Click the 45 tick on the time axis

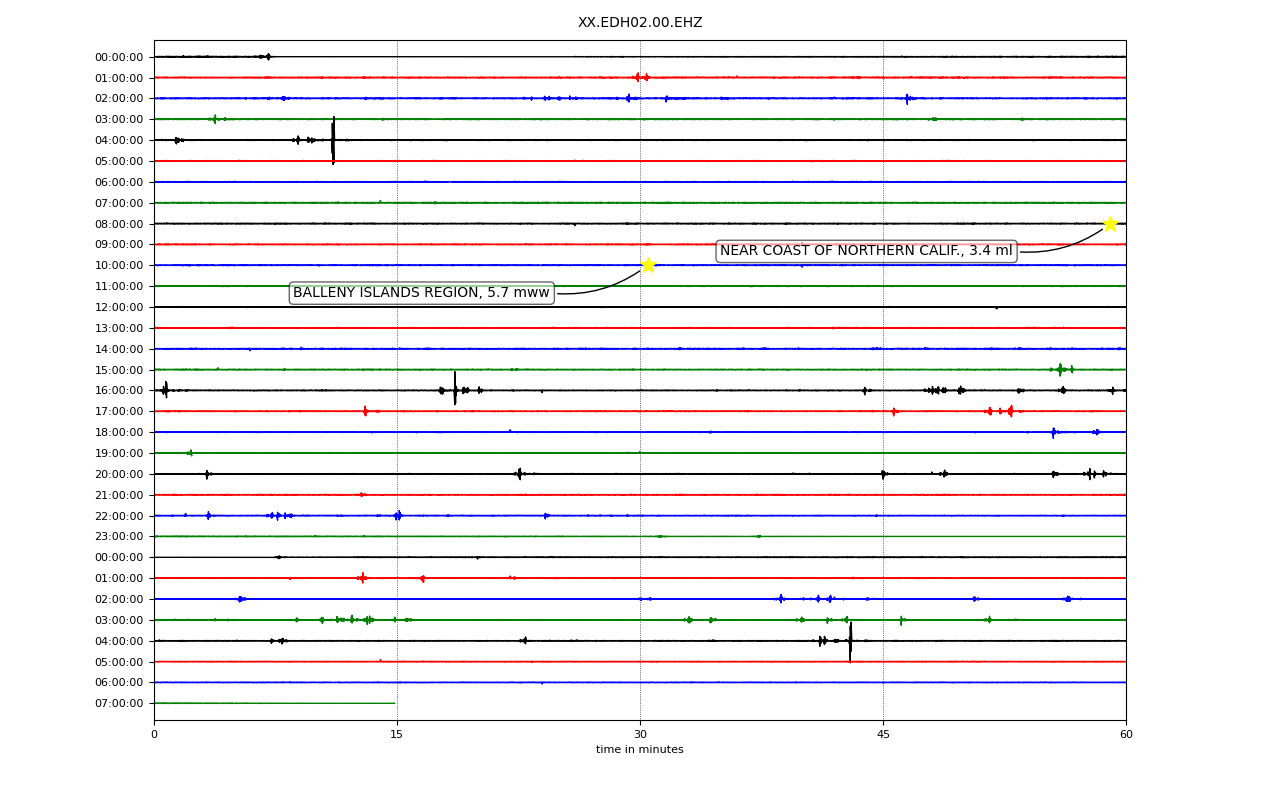(x=883, y=735)
